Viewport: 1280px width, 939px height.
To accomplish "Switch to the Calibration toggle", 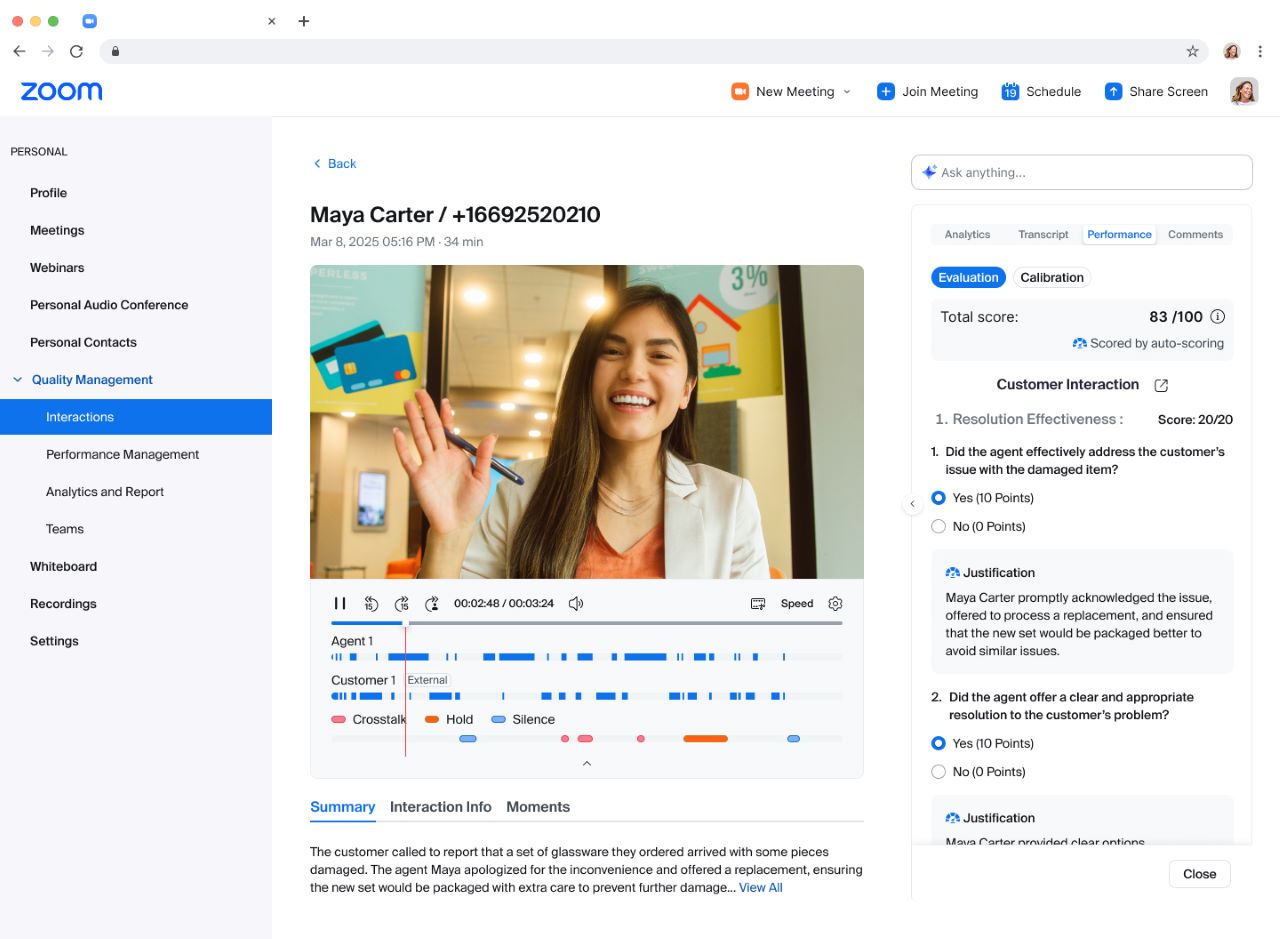I will tap(1052, 277).
